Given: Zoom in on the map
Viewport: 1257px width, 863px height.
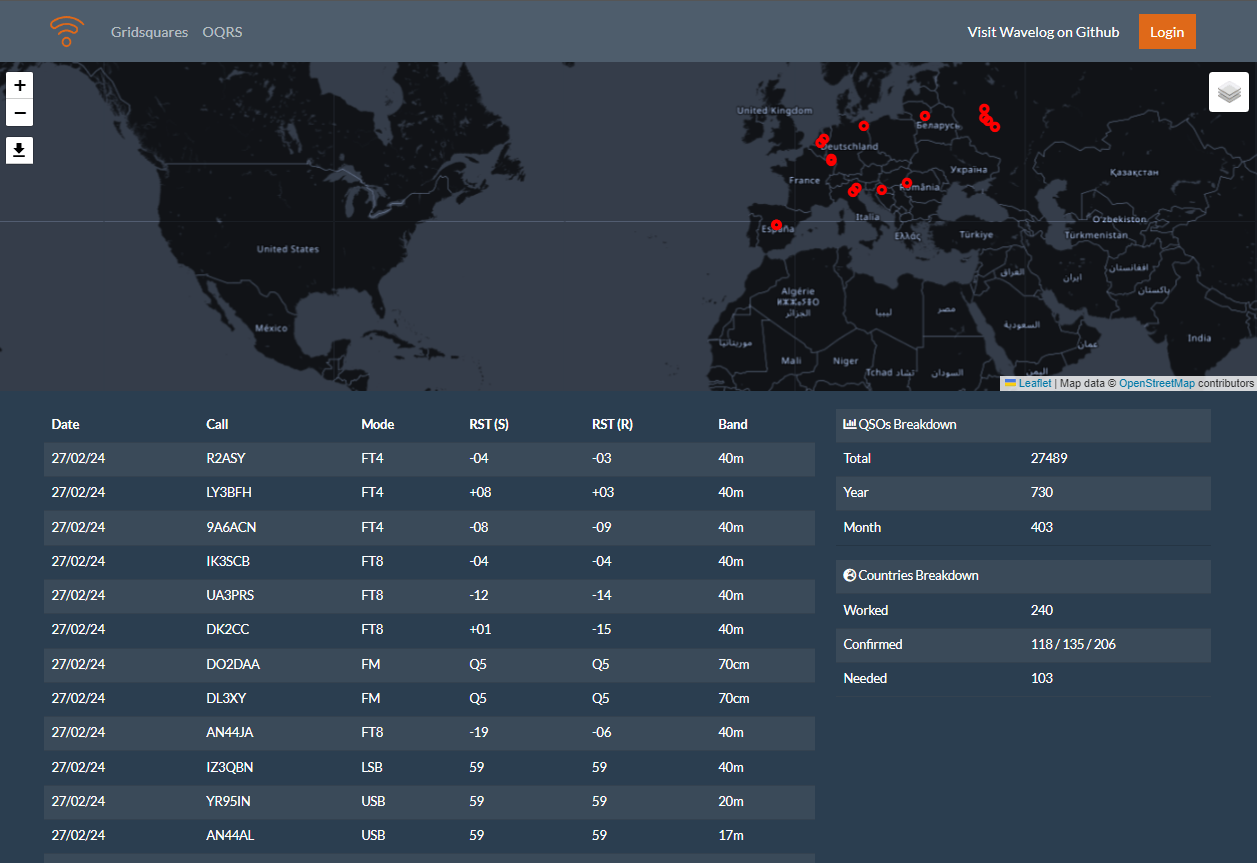Looking at the screenshot, I should click(x=20, y=85).
